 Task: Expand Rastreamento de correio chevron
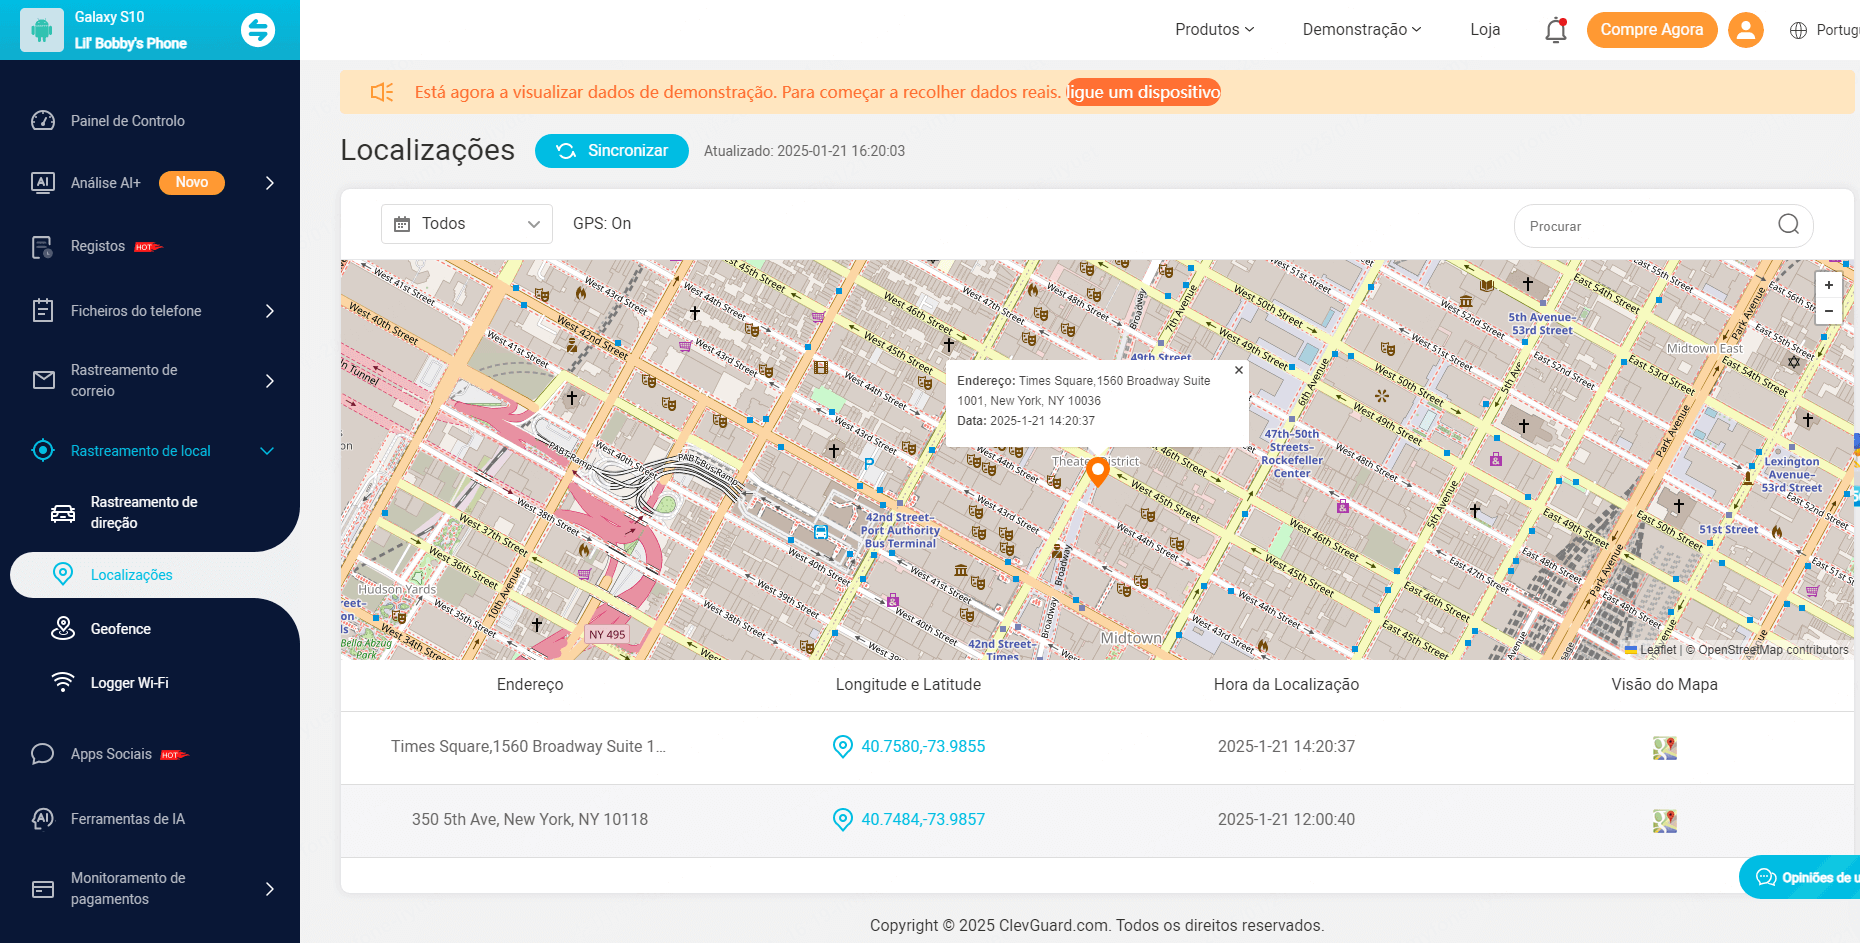[x=269, y=381]
